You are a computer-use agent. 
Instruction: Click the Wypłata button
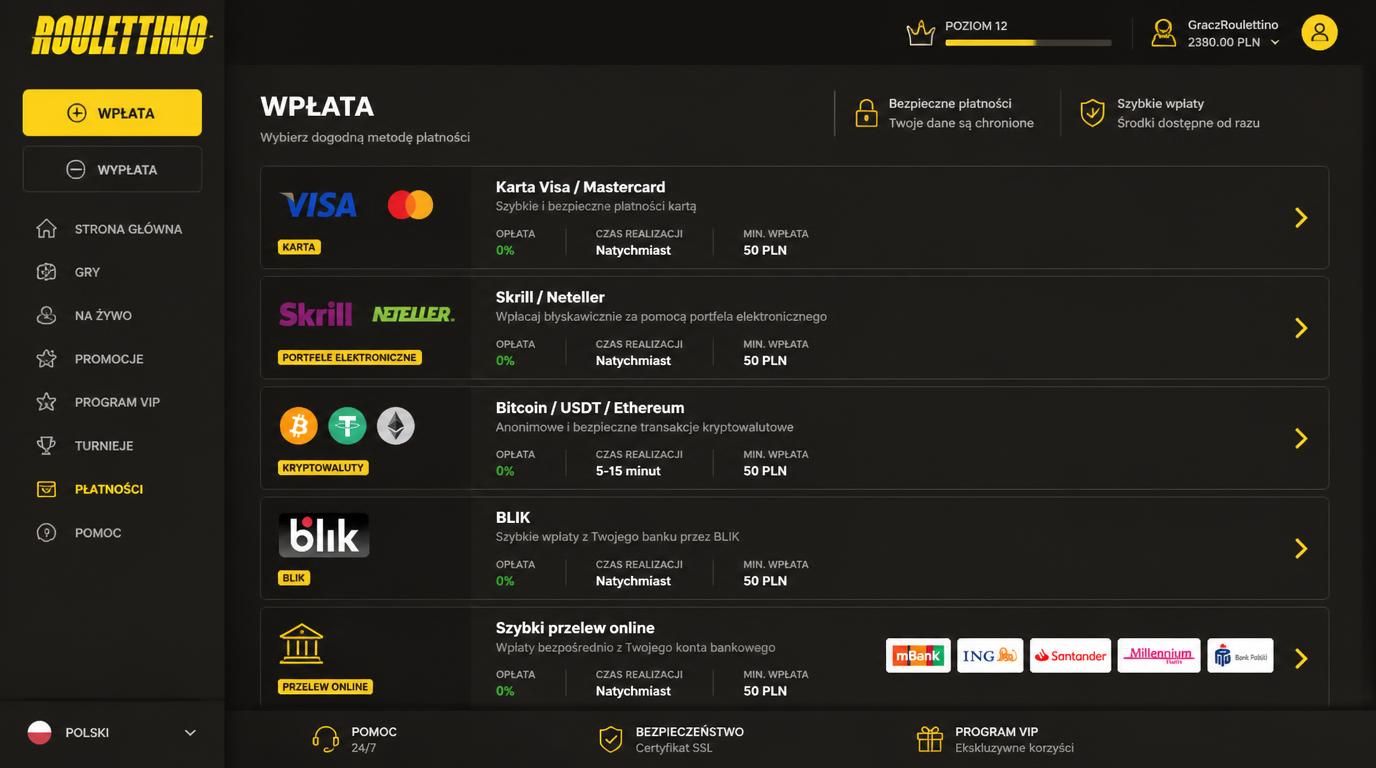coord(112,169)
